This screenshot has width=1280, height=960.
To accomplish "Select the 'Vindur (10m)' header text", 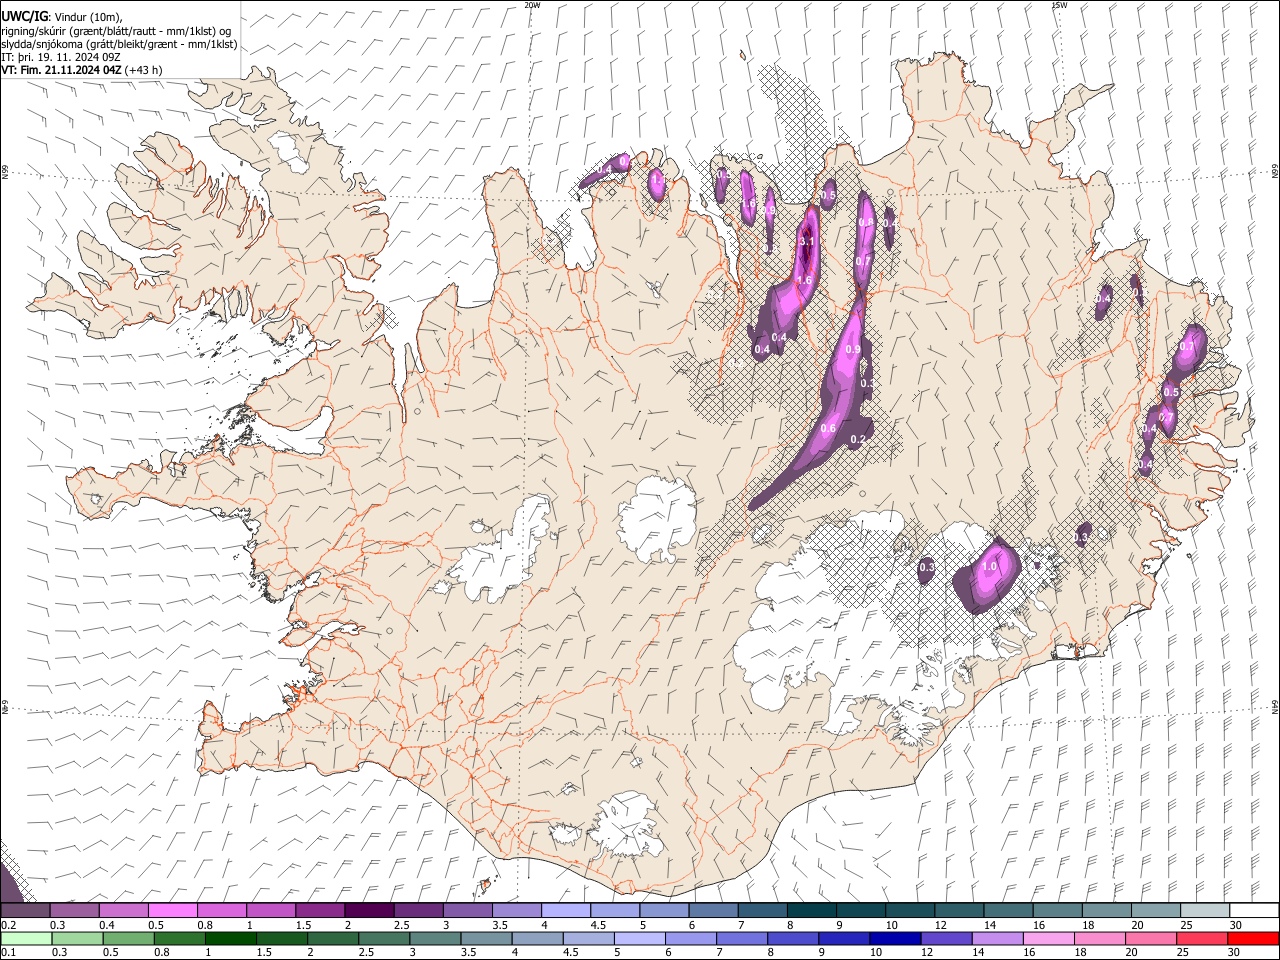I will pyautogui.click(x=88, y=16).
